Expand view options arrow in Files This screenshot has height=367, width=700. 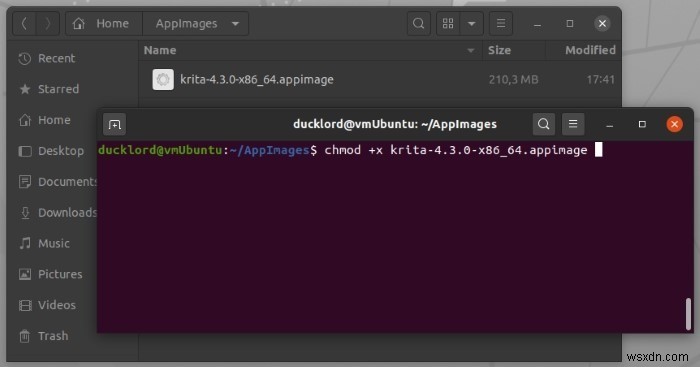pos(471,24)
